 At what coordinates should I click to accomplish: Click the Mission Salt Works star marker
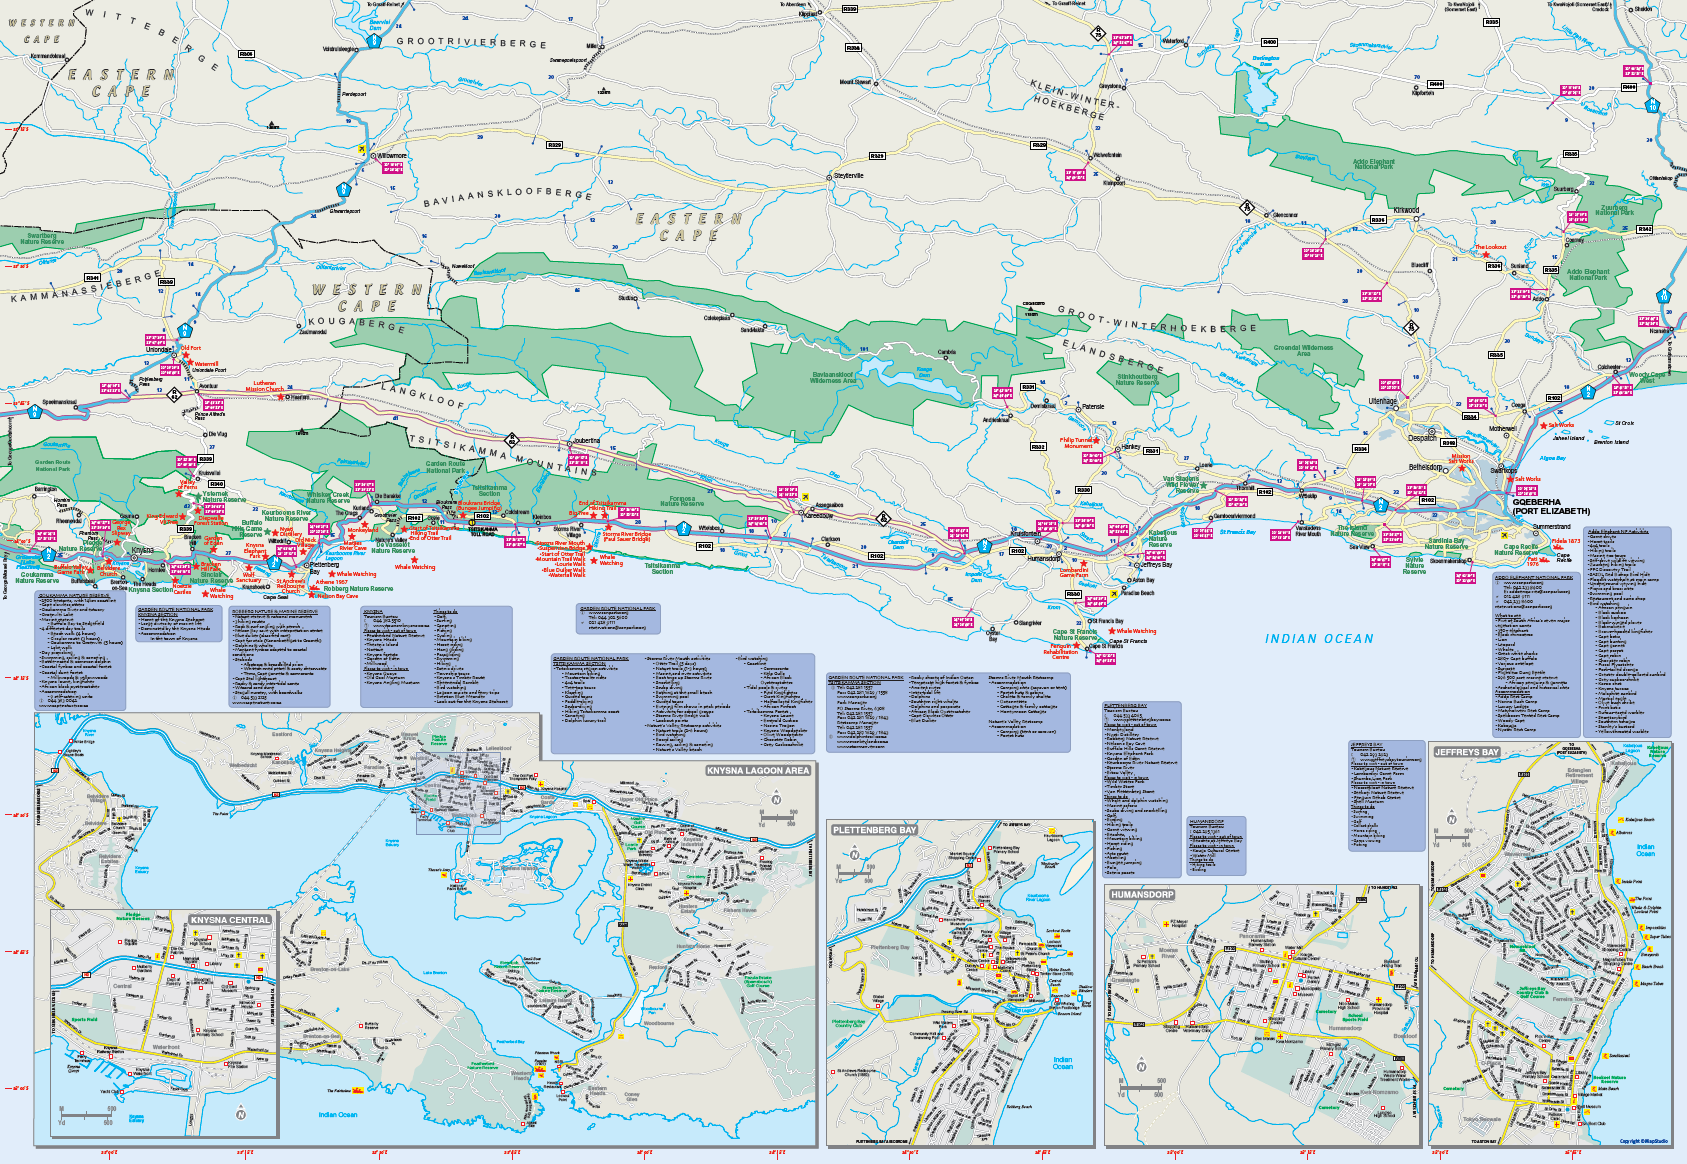1462,468
